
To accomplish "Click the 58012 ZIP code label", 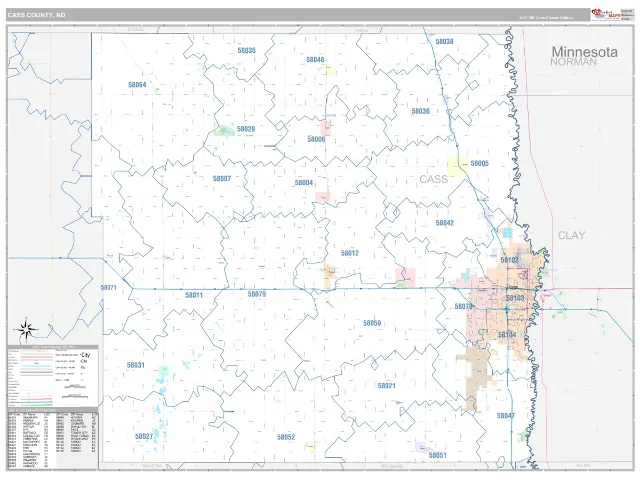I will [x=350, y=253].
